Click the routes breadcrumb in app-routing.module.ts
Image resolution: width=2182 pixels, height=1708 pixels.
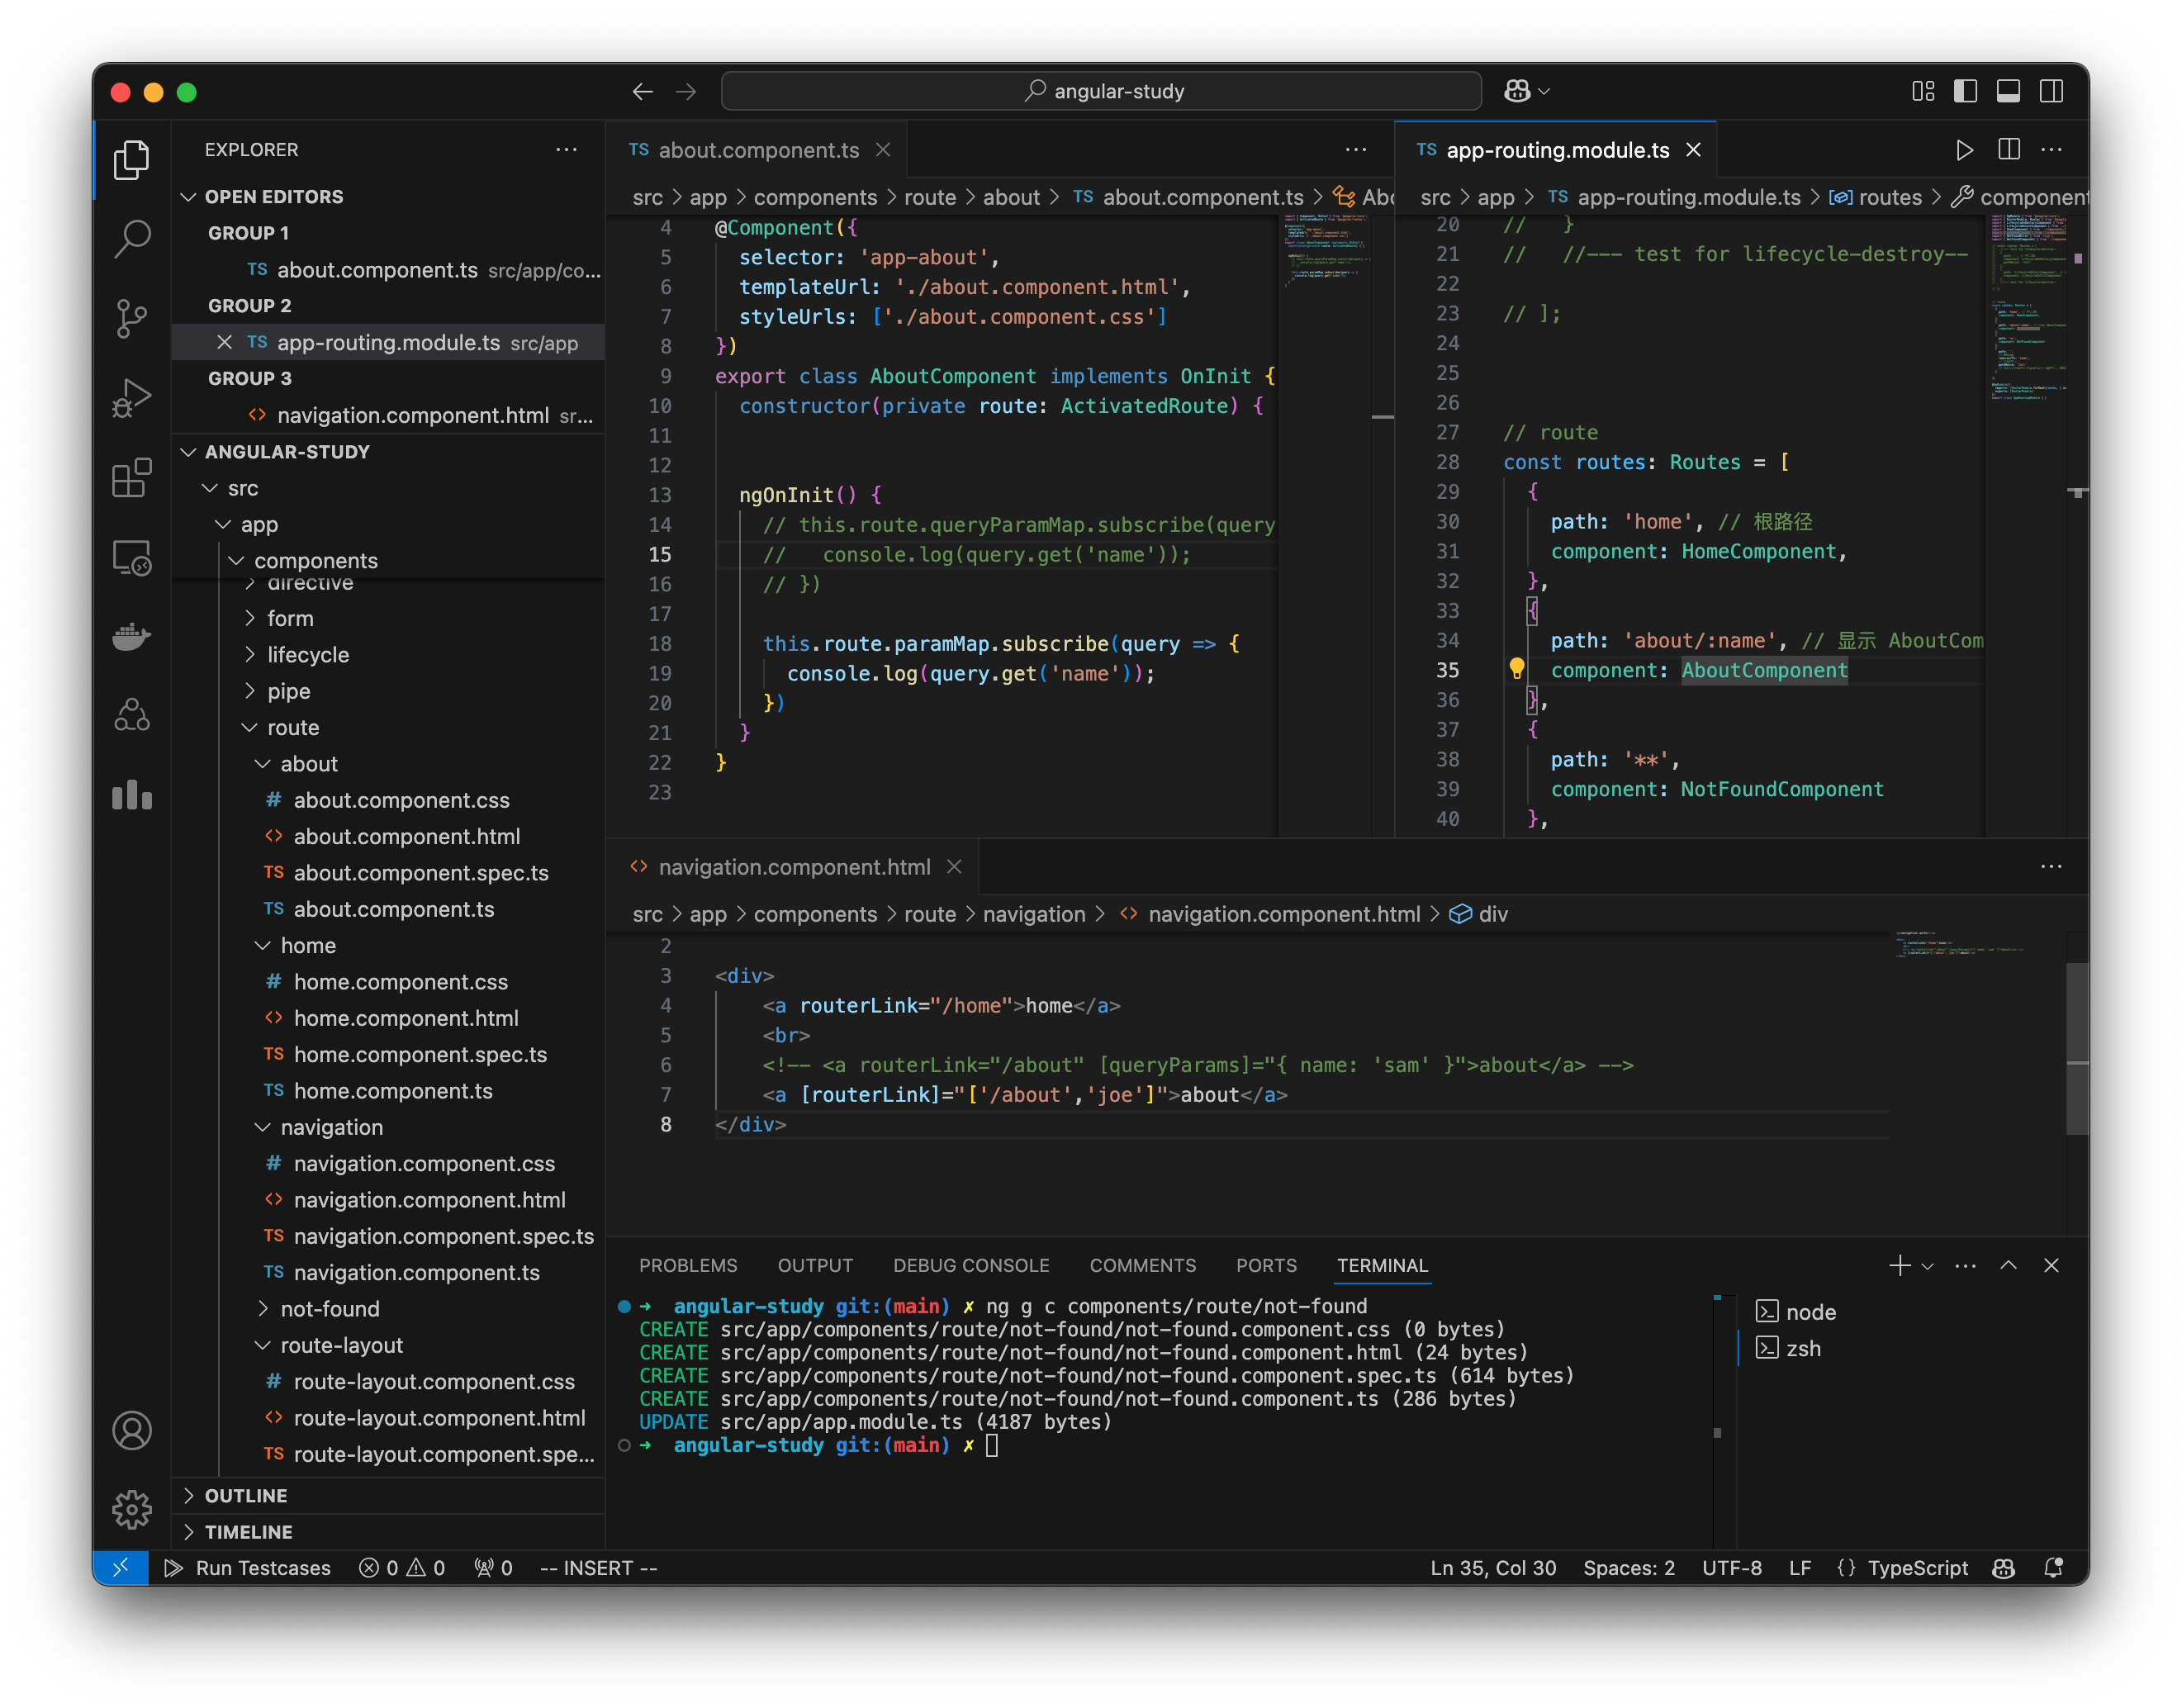point(1889,197)
